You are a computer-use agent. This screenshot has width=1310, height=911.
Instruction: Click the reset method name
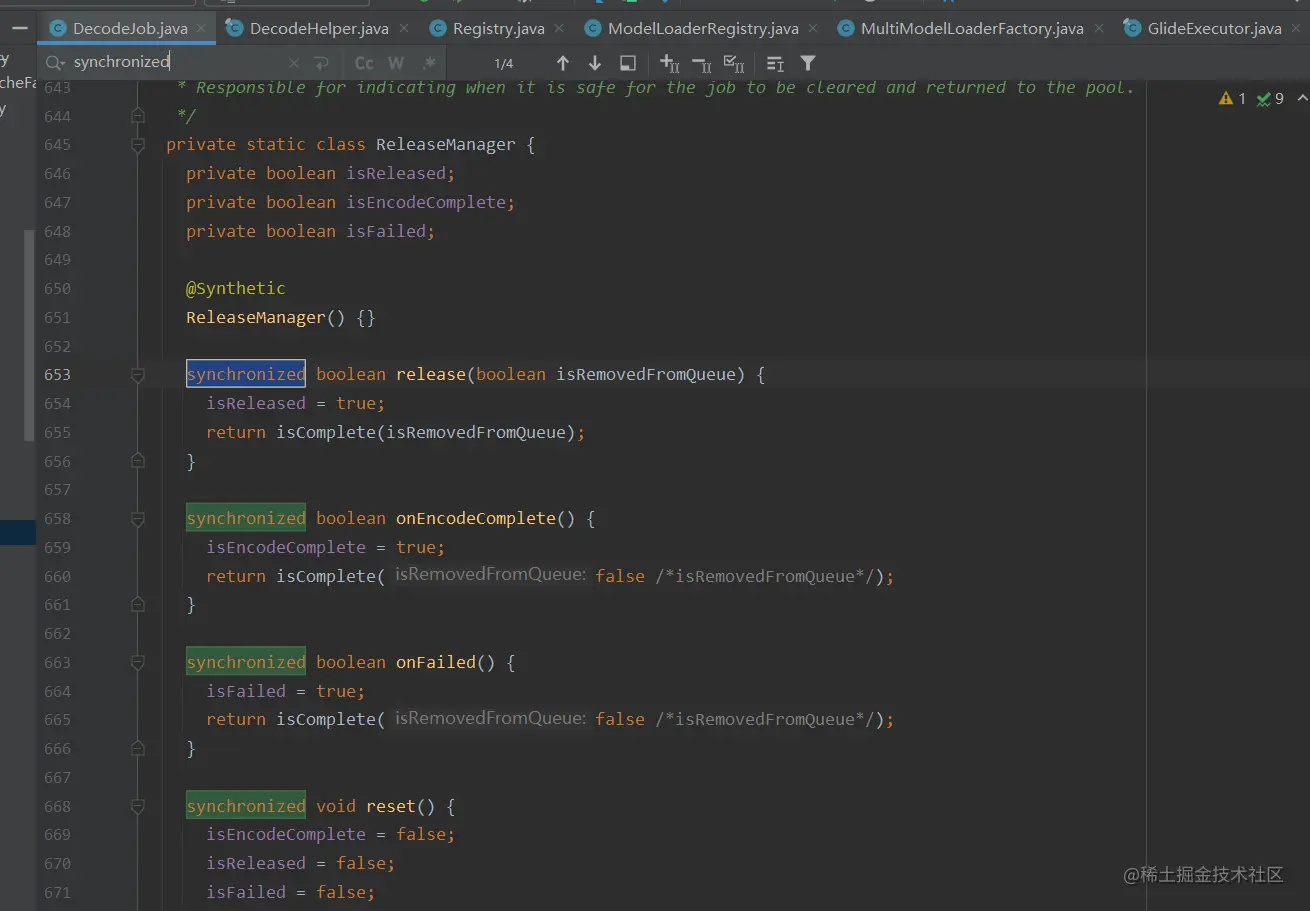click(x=391, y=806)
